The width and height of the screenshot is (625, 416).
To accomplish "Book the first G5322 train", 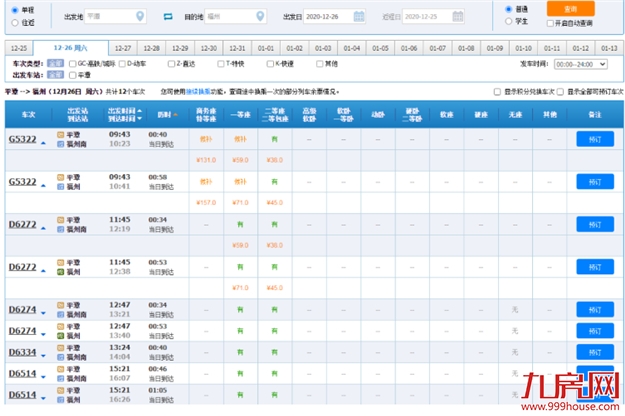I will (x=595, y=139).
